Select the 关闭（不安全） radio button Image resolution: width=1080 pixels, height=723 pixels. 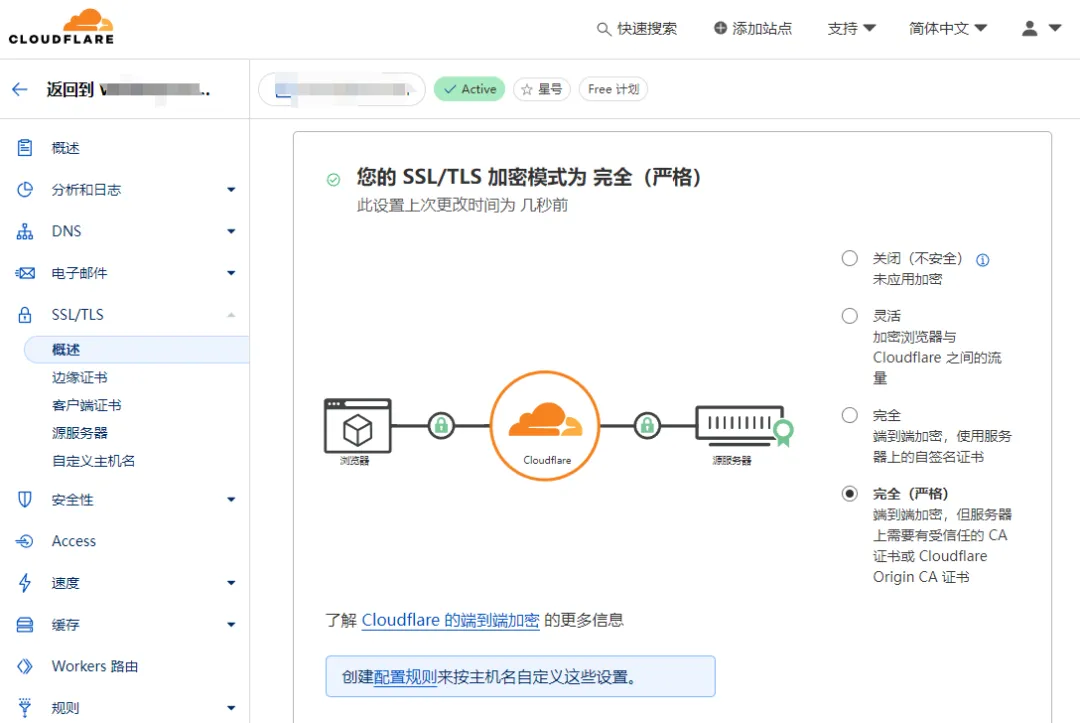[849, 258]
